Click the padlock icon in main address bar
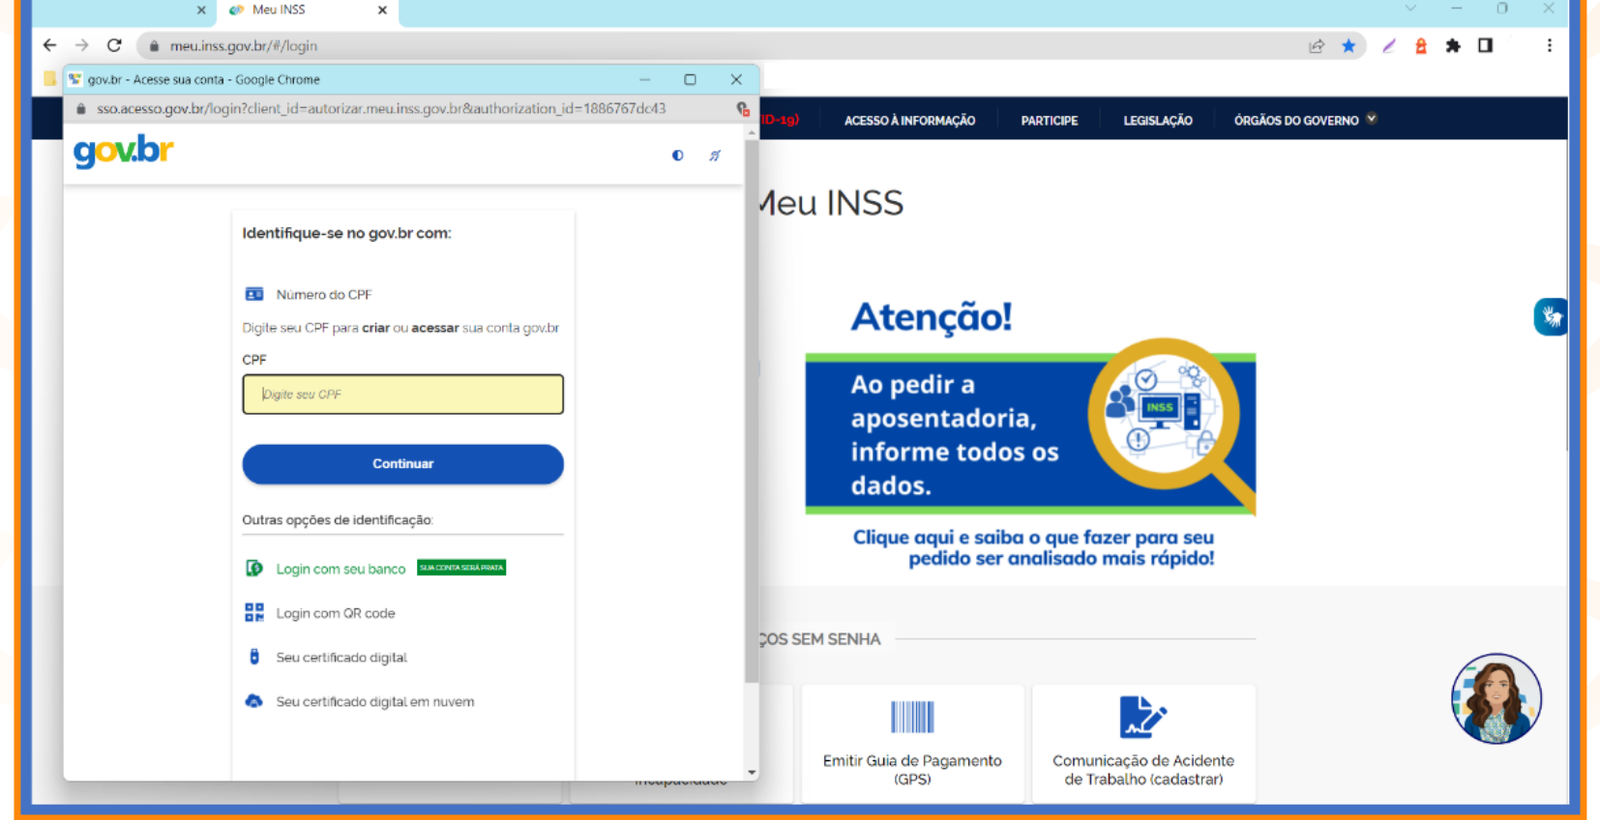Image resolution: width=1600 pixels, height=820 pixels. coord(153,46)
